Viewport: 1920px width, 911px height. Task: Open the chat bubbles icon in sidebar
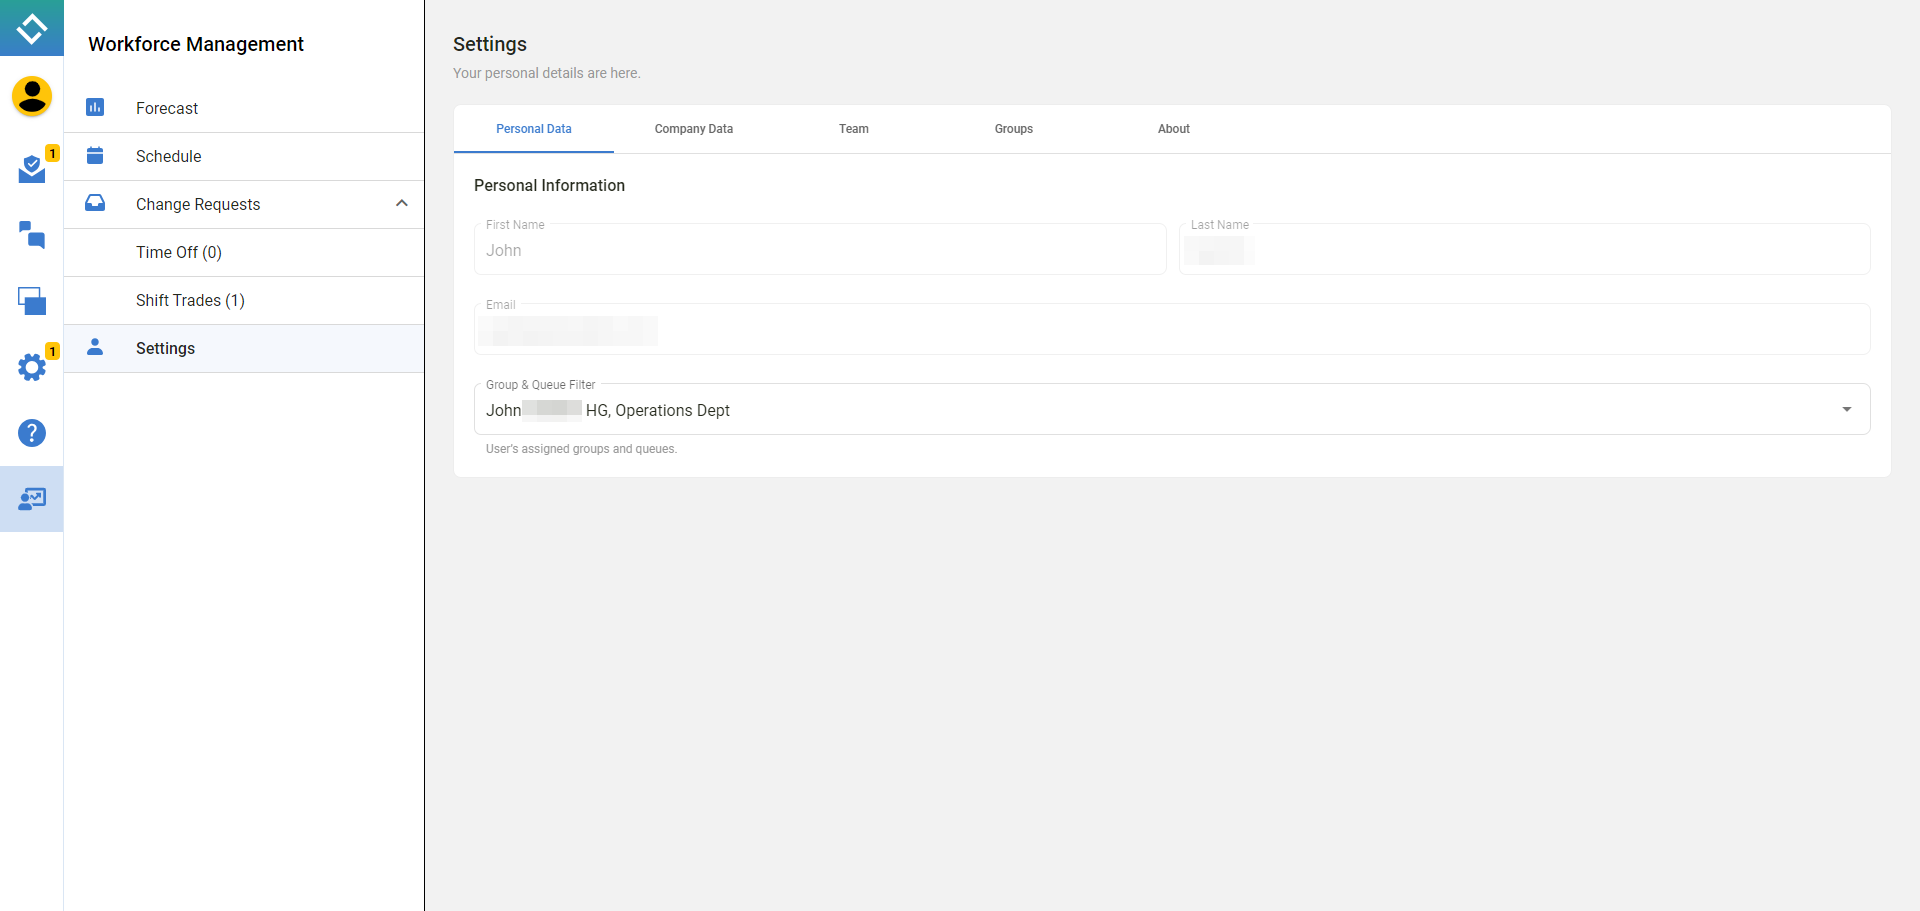pos(32,235)
